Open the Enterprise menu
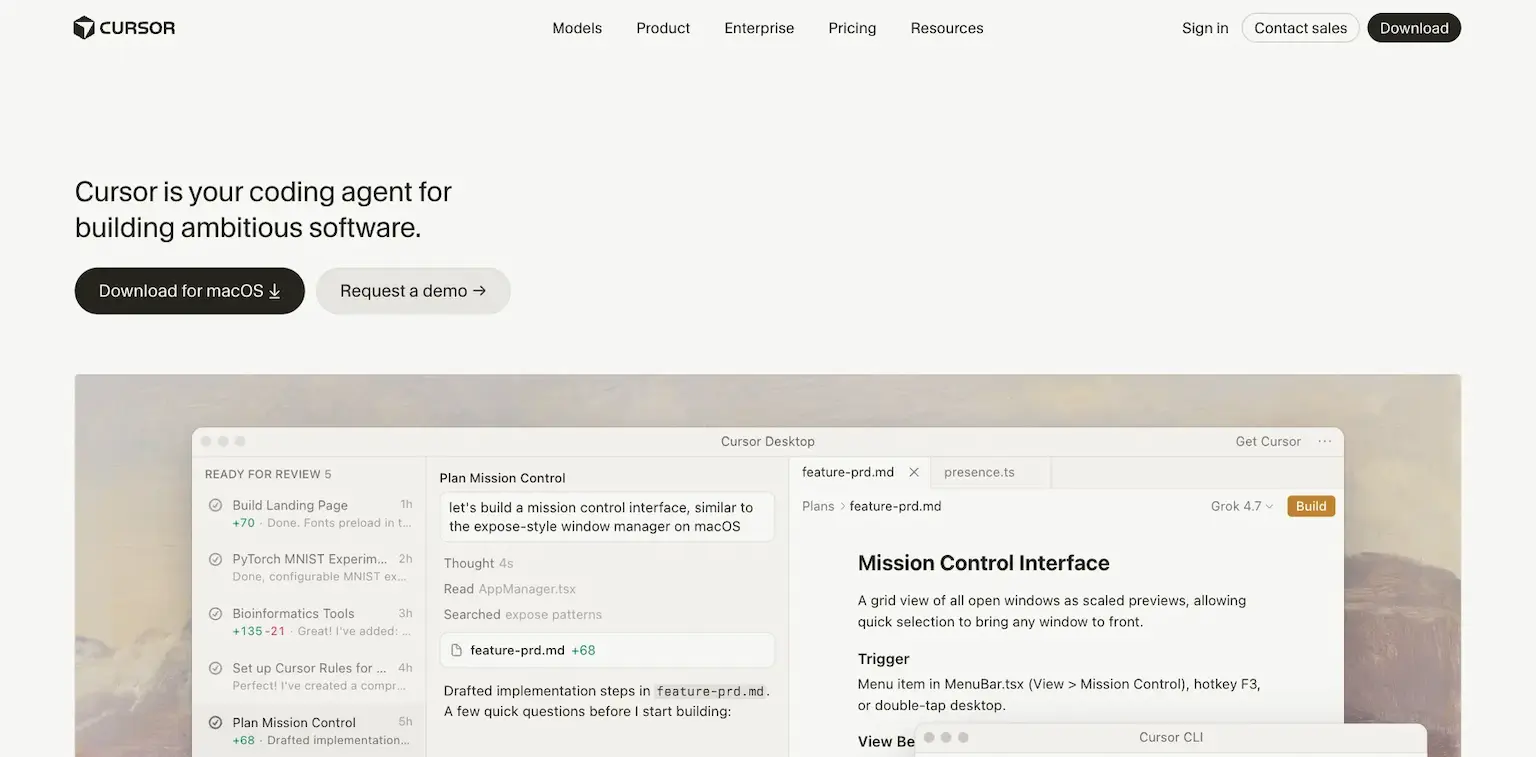 [759, 28]
